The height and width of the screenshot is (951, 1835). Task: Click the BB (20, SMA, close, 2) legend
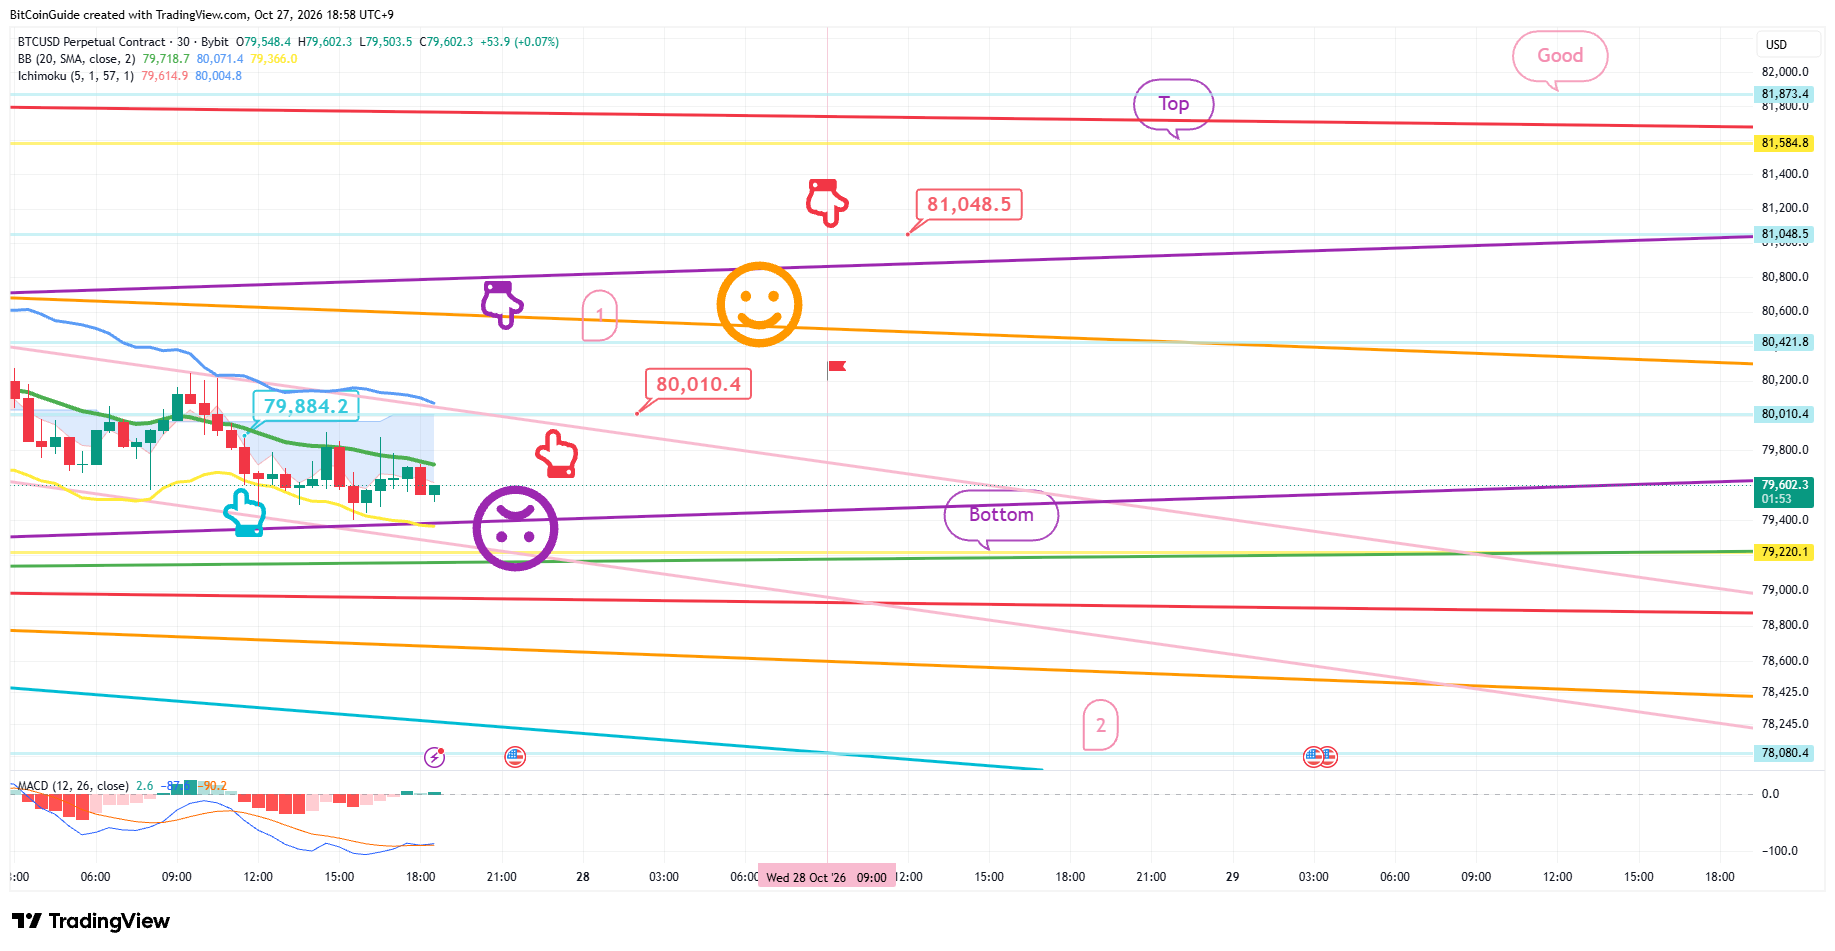pyautogui.click(x=76, y=59)
